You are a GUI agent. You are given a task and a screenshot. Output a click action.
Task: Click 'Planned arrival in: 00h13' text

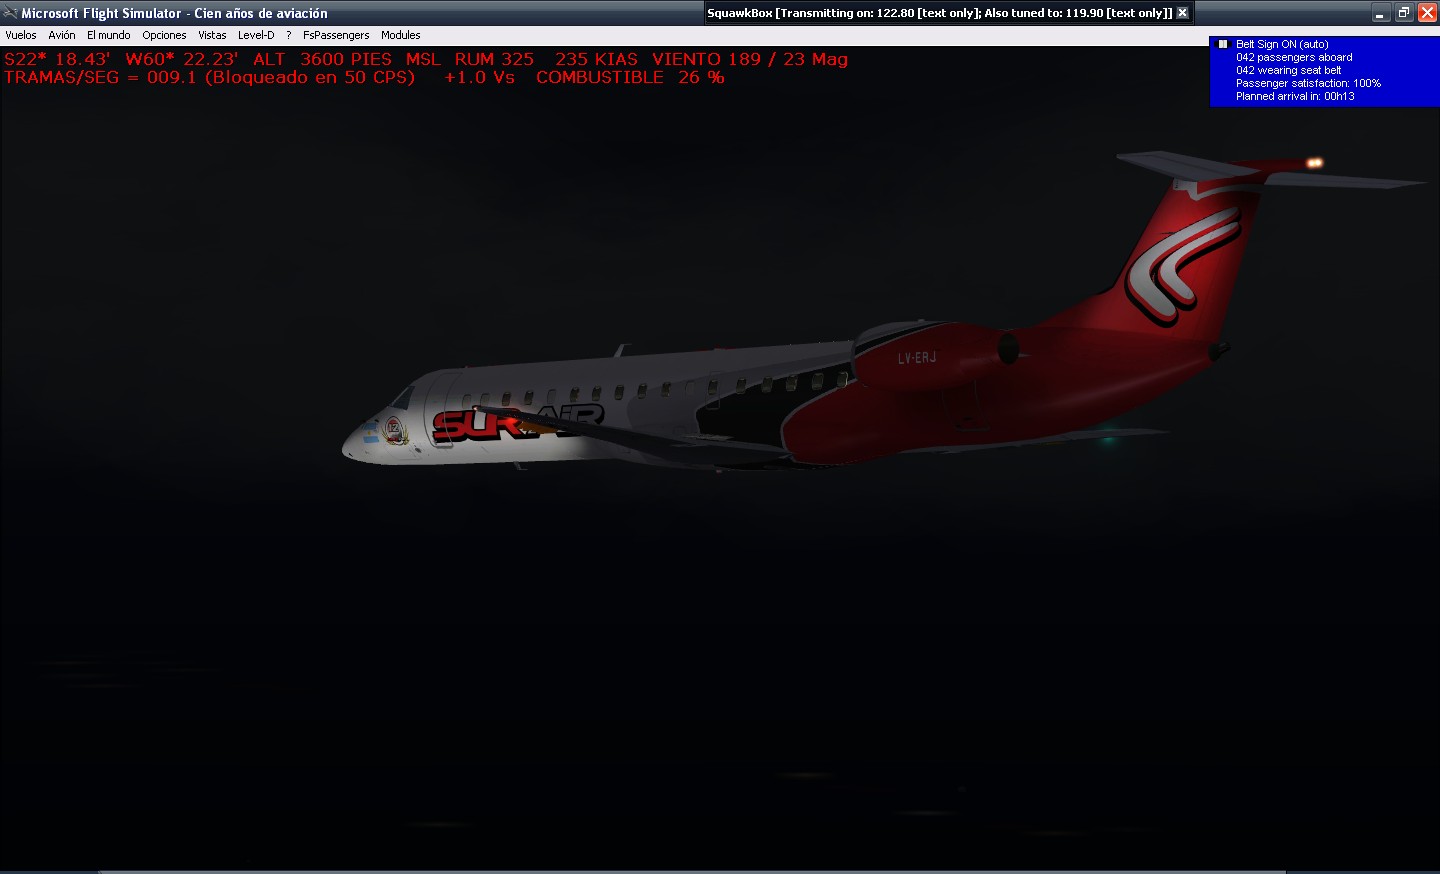1295,96
